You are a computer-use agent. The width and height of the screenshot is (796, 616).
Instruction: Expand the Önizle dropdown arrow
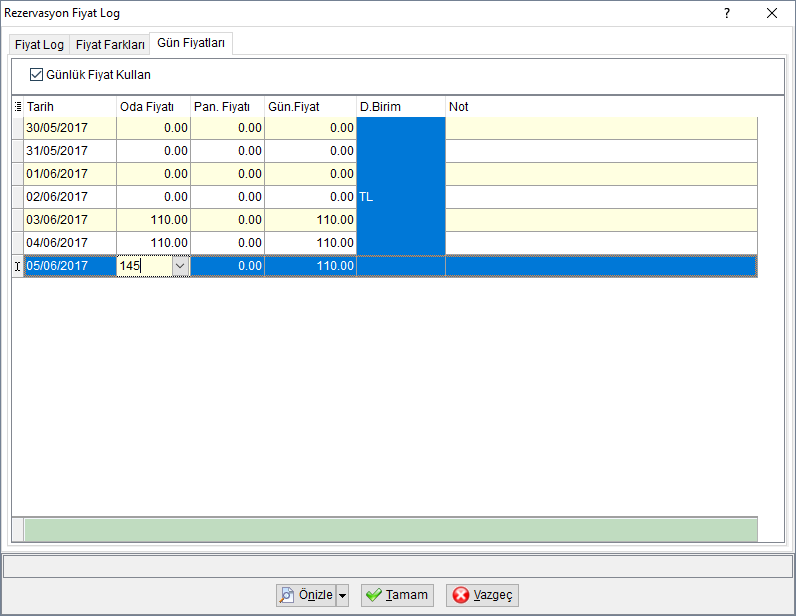pyautogui.click(x=343, y=595)
